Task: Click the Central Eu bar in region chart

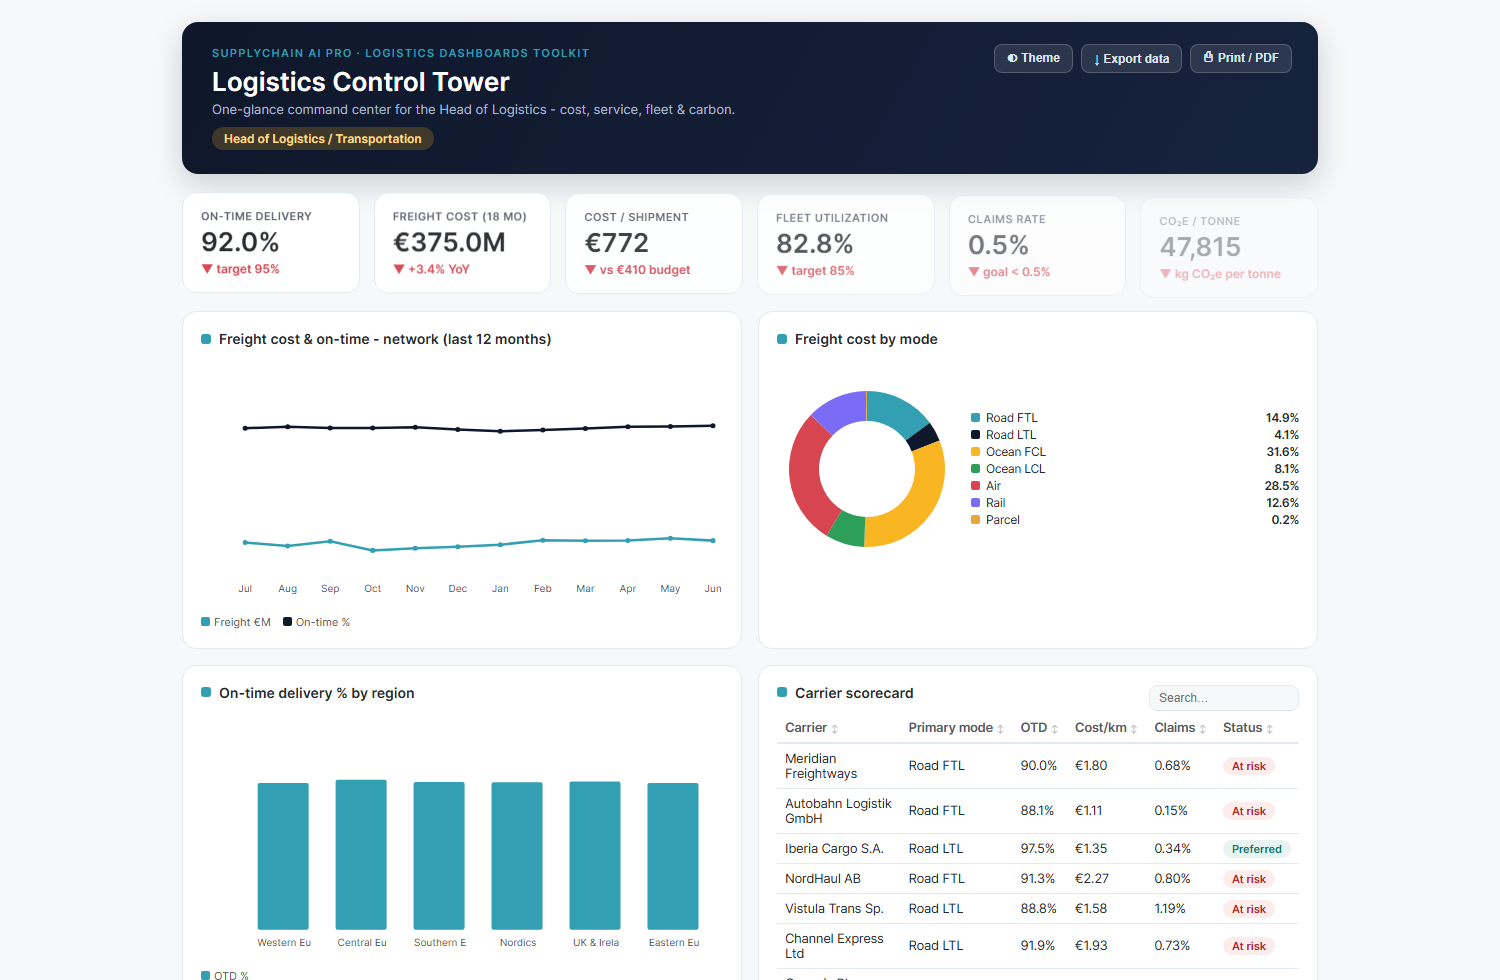Action: (x=361, y=855)
